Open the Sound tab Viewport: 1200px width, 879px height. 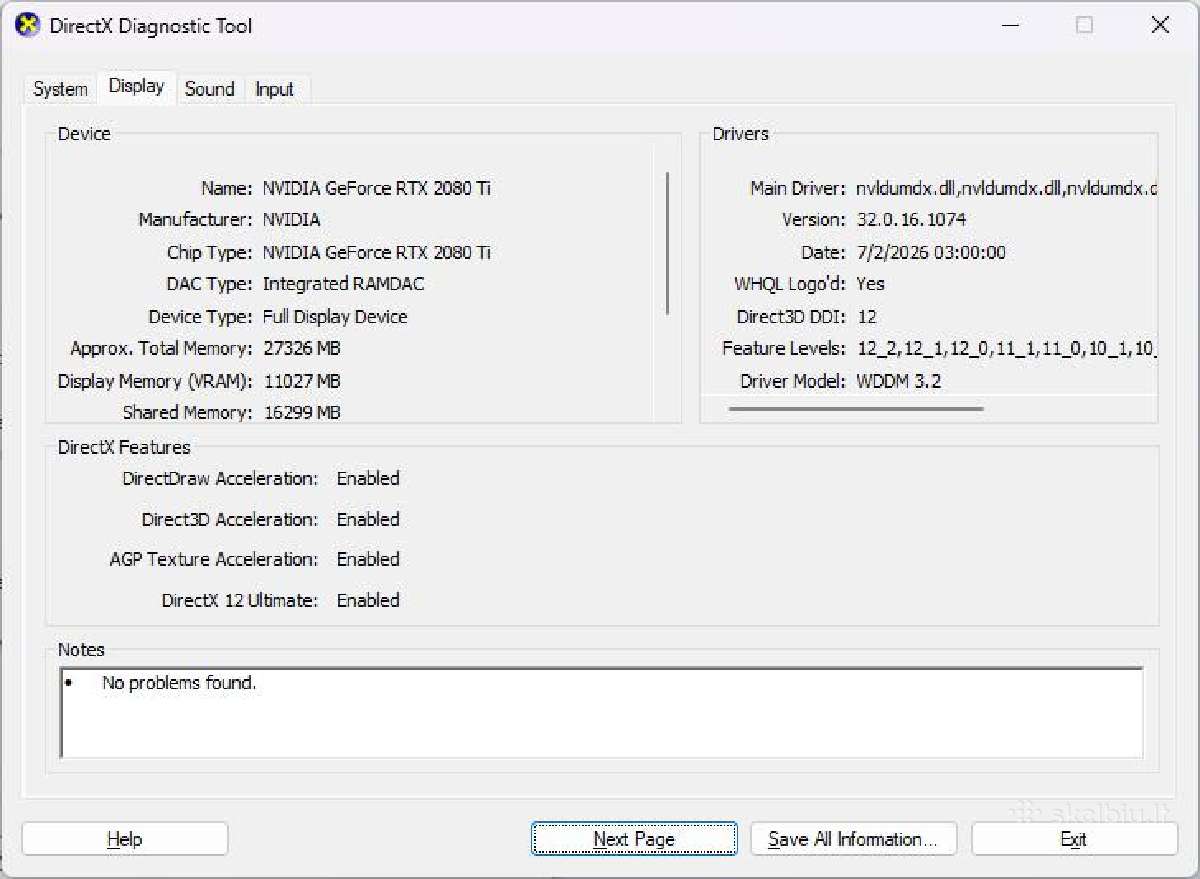click(x=210, y=89)
